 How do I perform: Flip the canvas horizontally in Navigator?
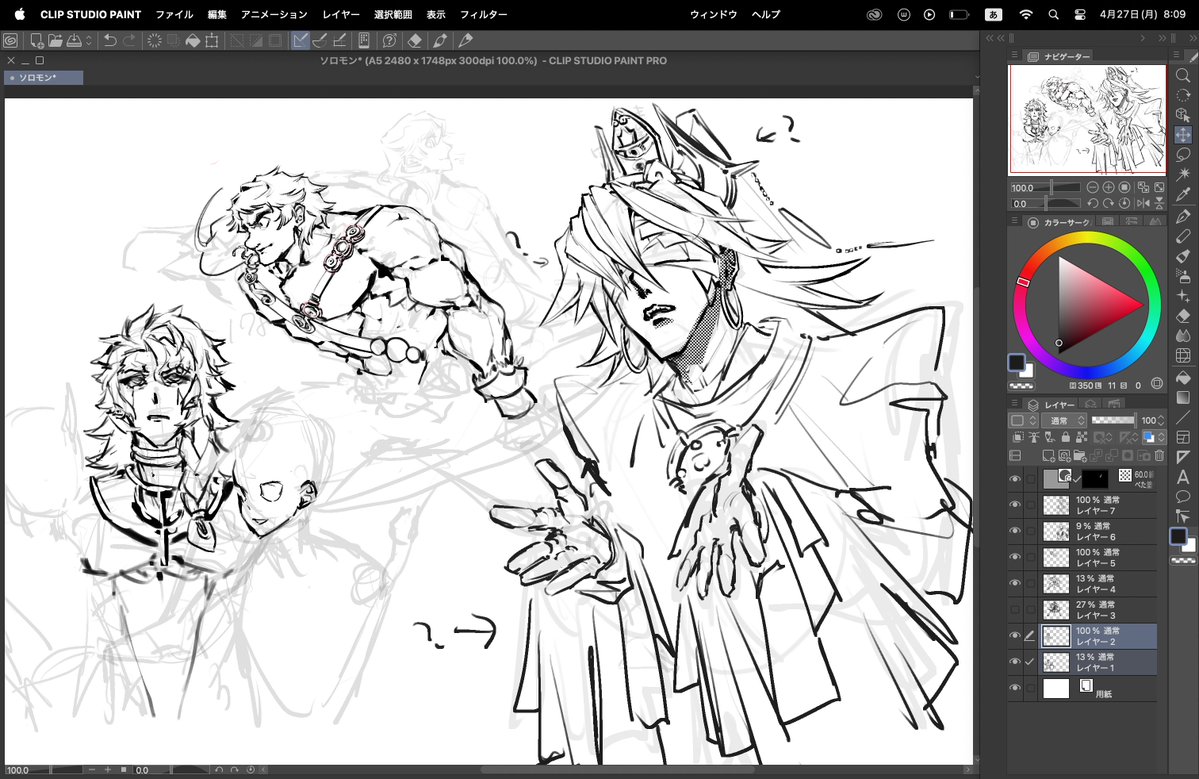click(1143, 203)
